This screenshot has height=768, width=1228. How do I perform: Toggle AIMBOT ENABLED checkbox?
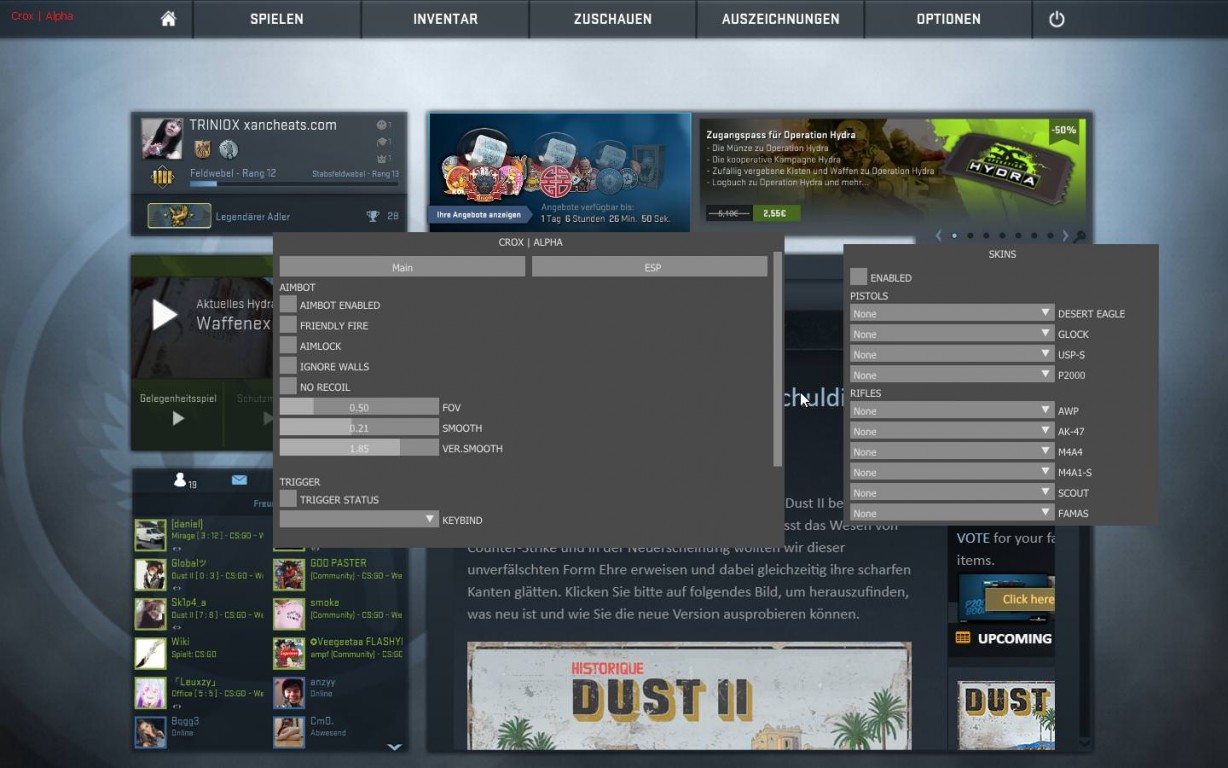288,305
